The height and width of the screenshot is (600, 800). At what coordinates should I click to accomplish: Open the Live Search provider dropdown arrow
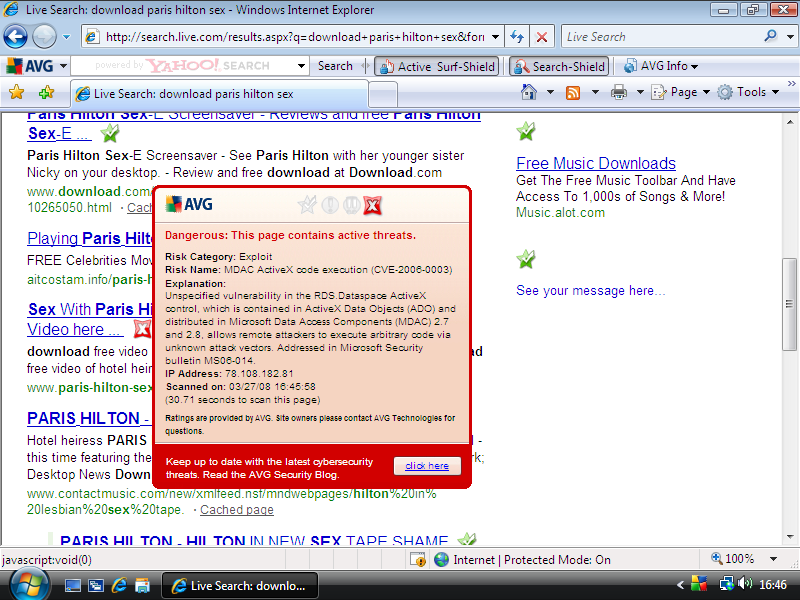(790, 37)
